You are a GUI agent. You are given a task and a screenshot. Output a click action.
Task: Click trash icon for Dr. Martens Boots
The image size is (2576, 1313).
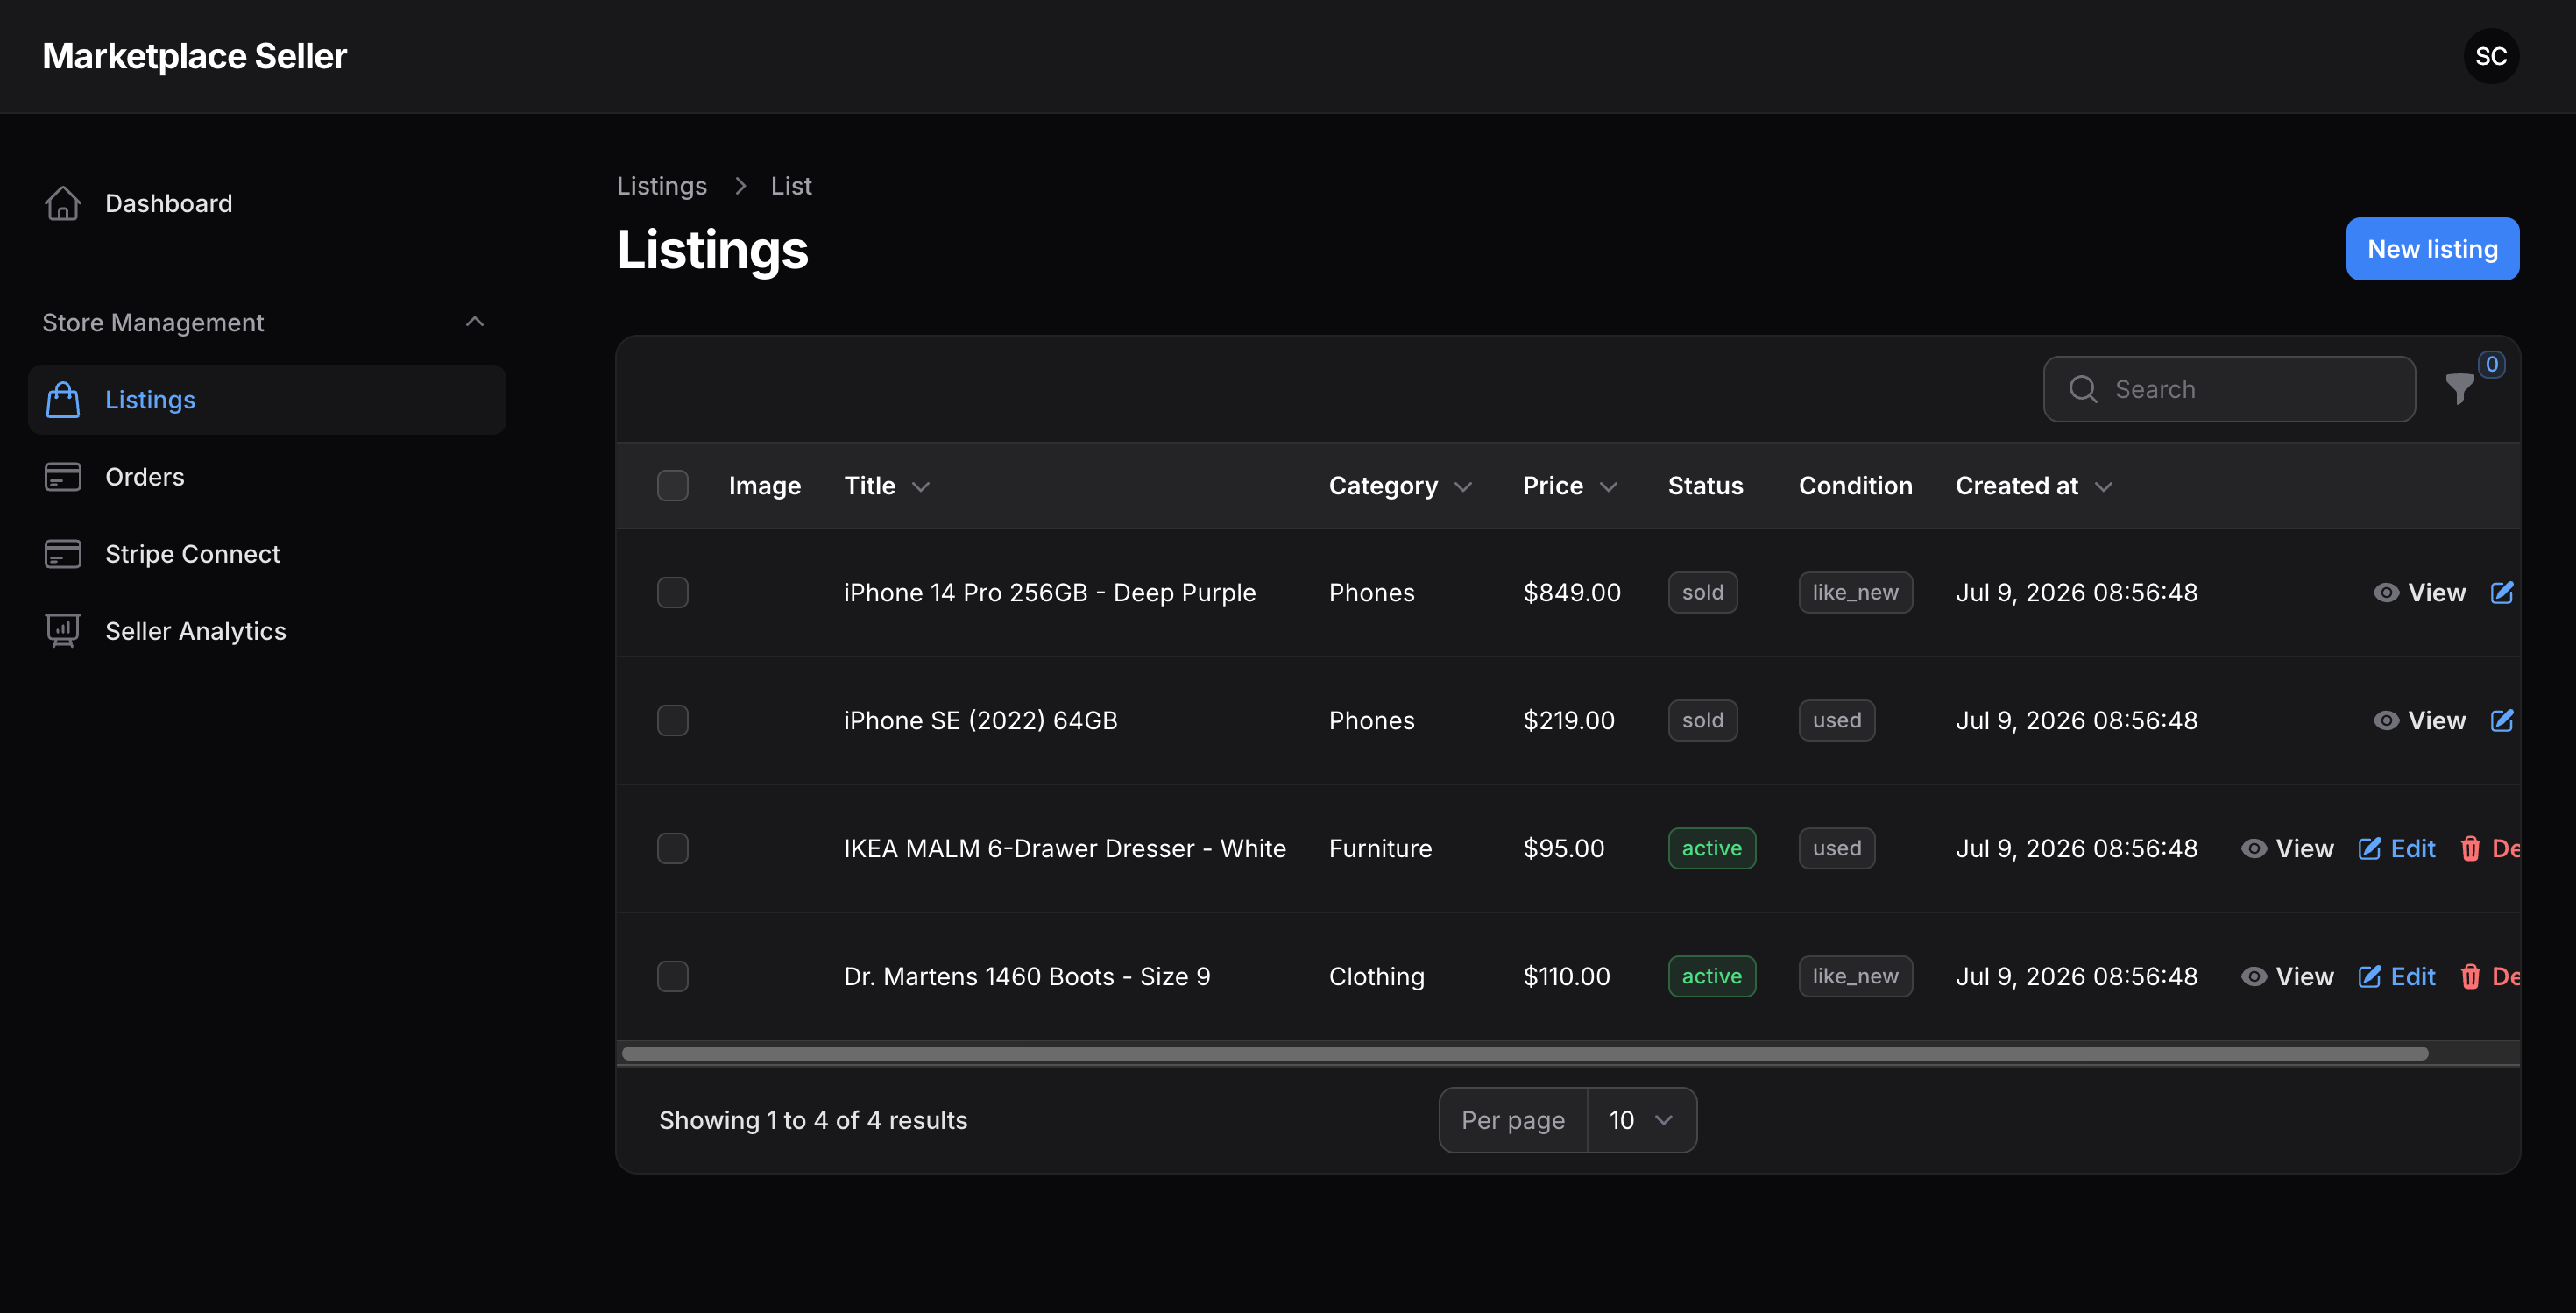tap(2470, 976)
